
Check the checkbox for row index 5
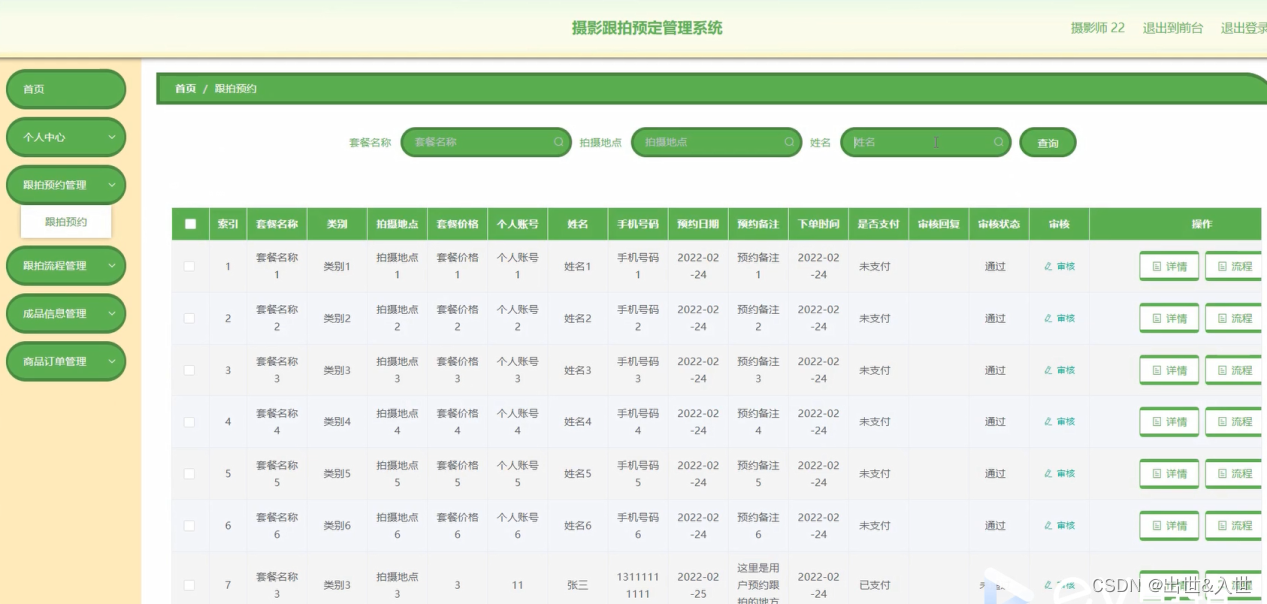tap(190, 473)
